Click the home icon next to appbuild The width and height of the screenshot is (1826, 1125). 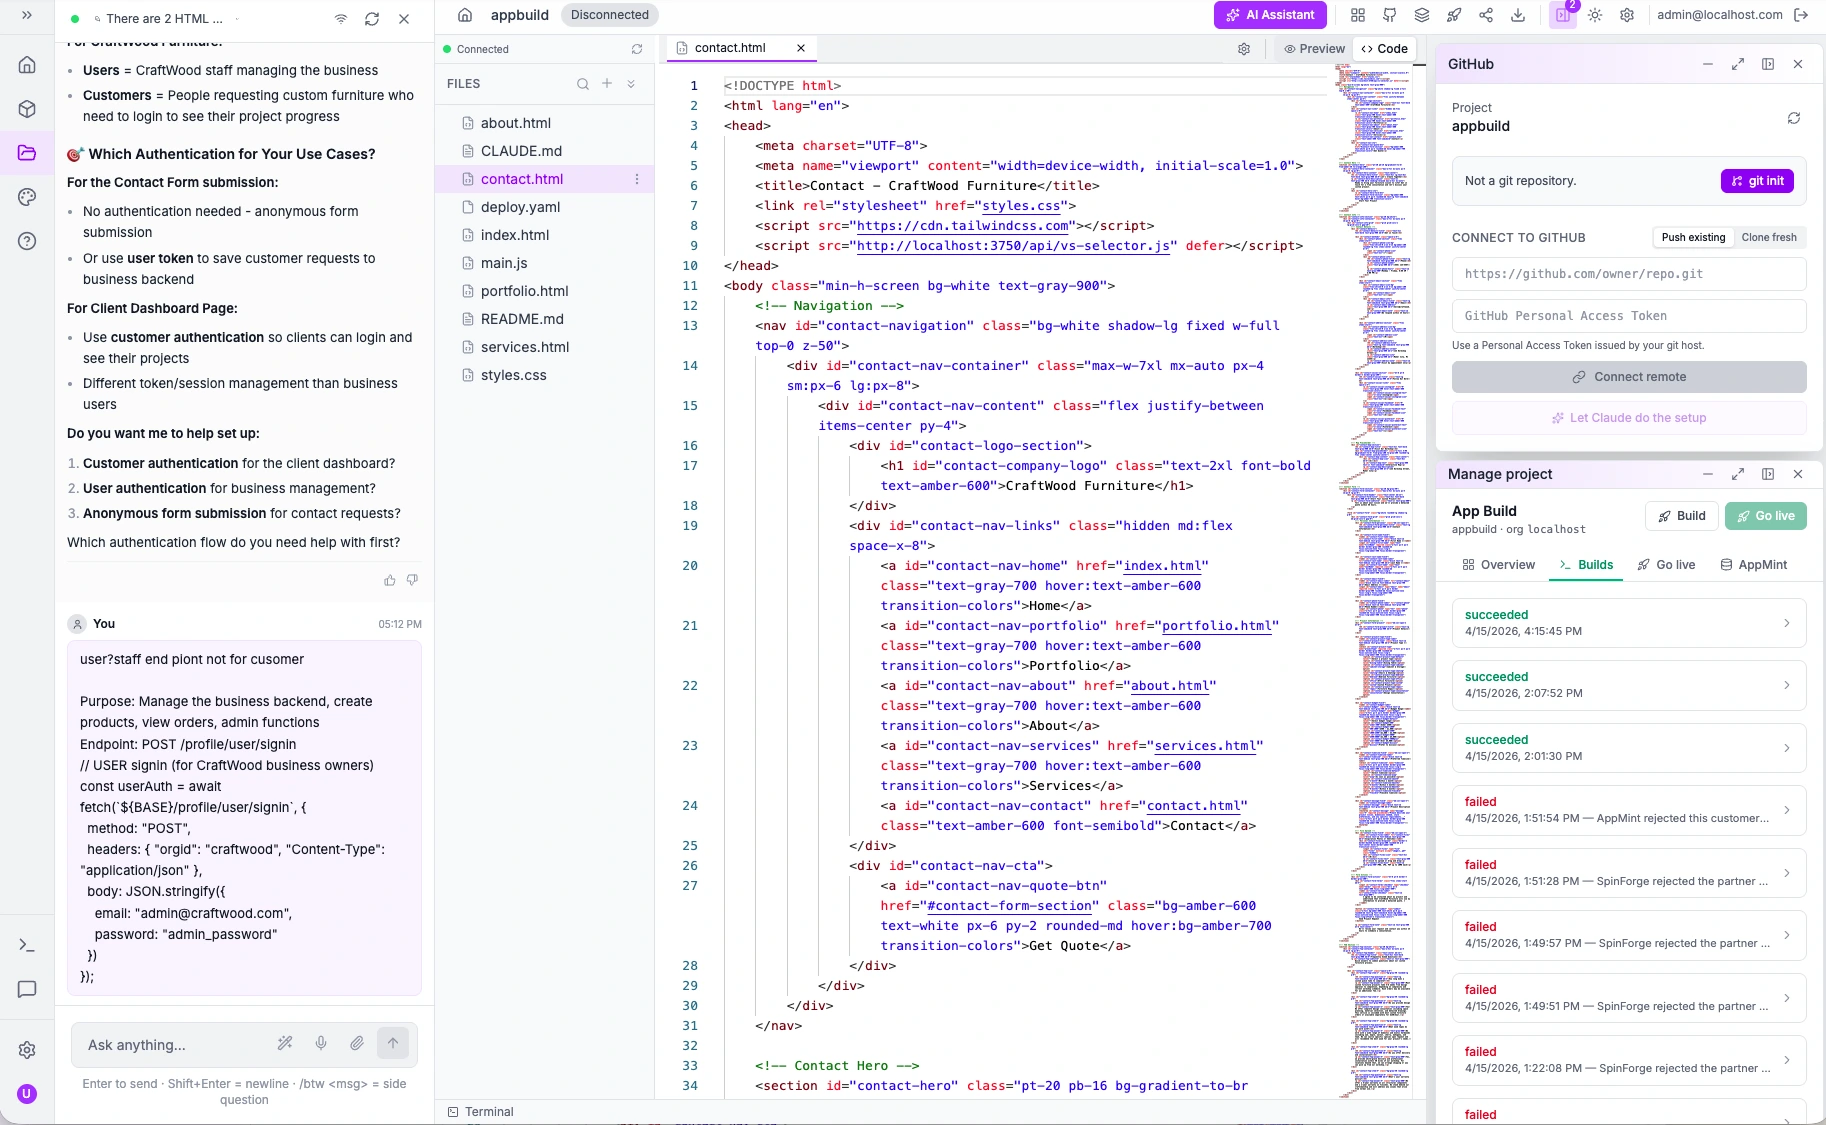point(465,15)
